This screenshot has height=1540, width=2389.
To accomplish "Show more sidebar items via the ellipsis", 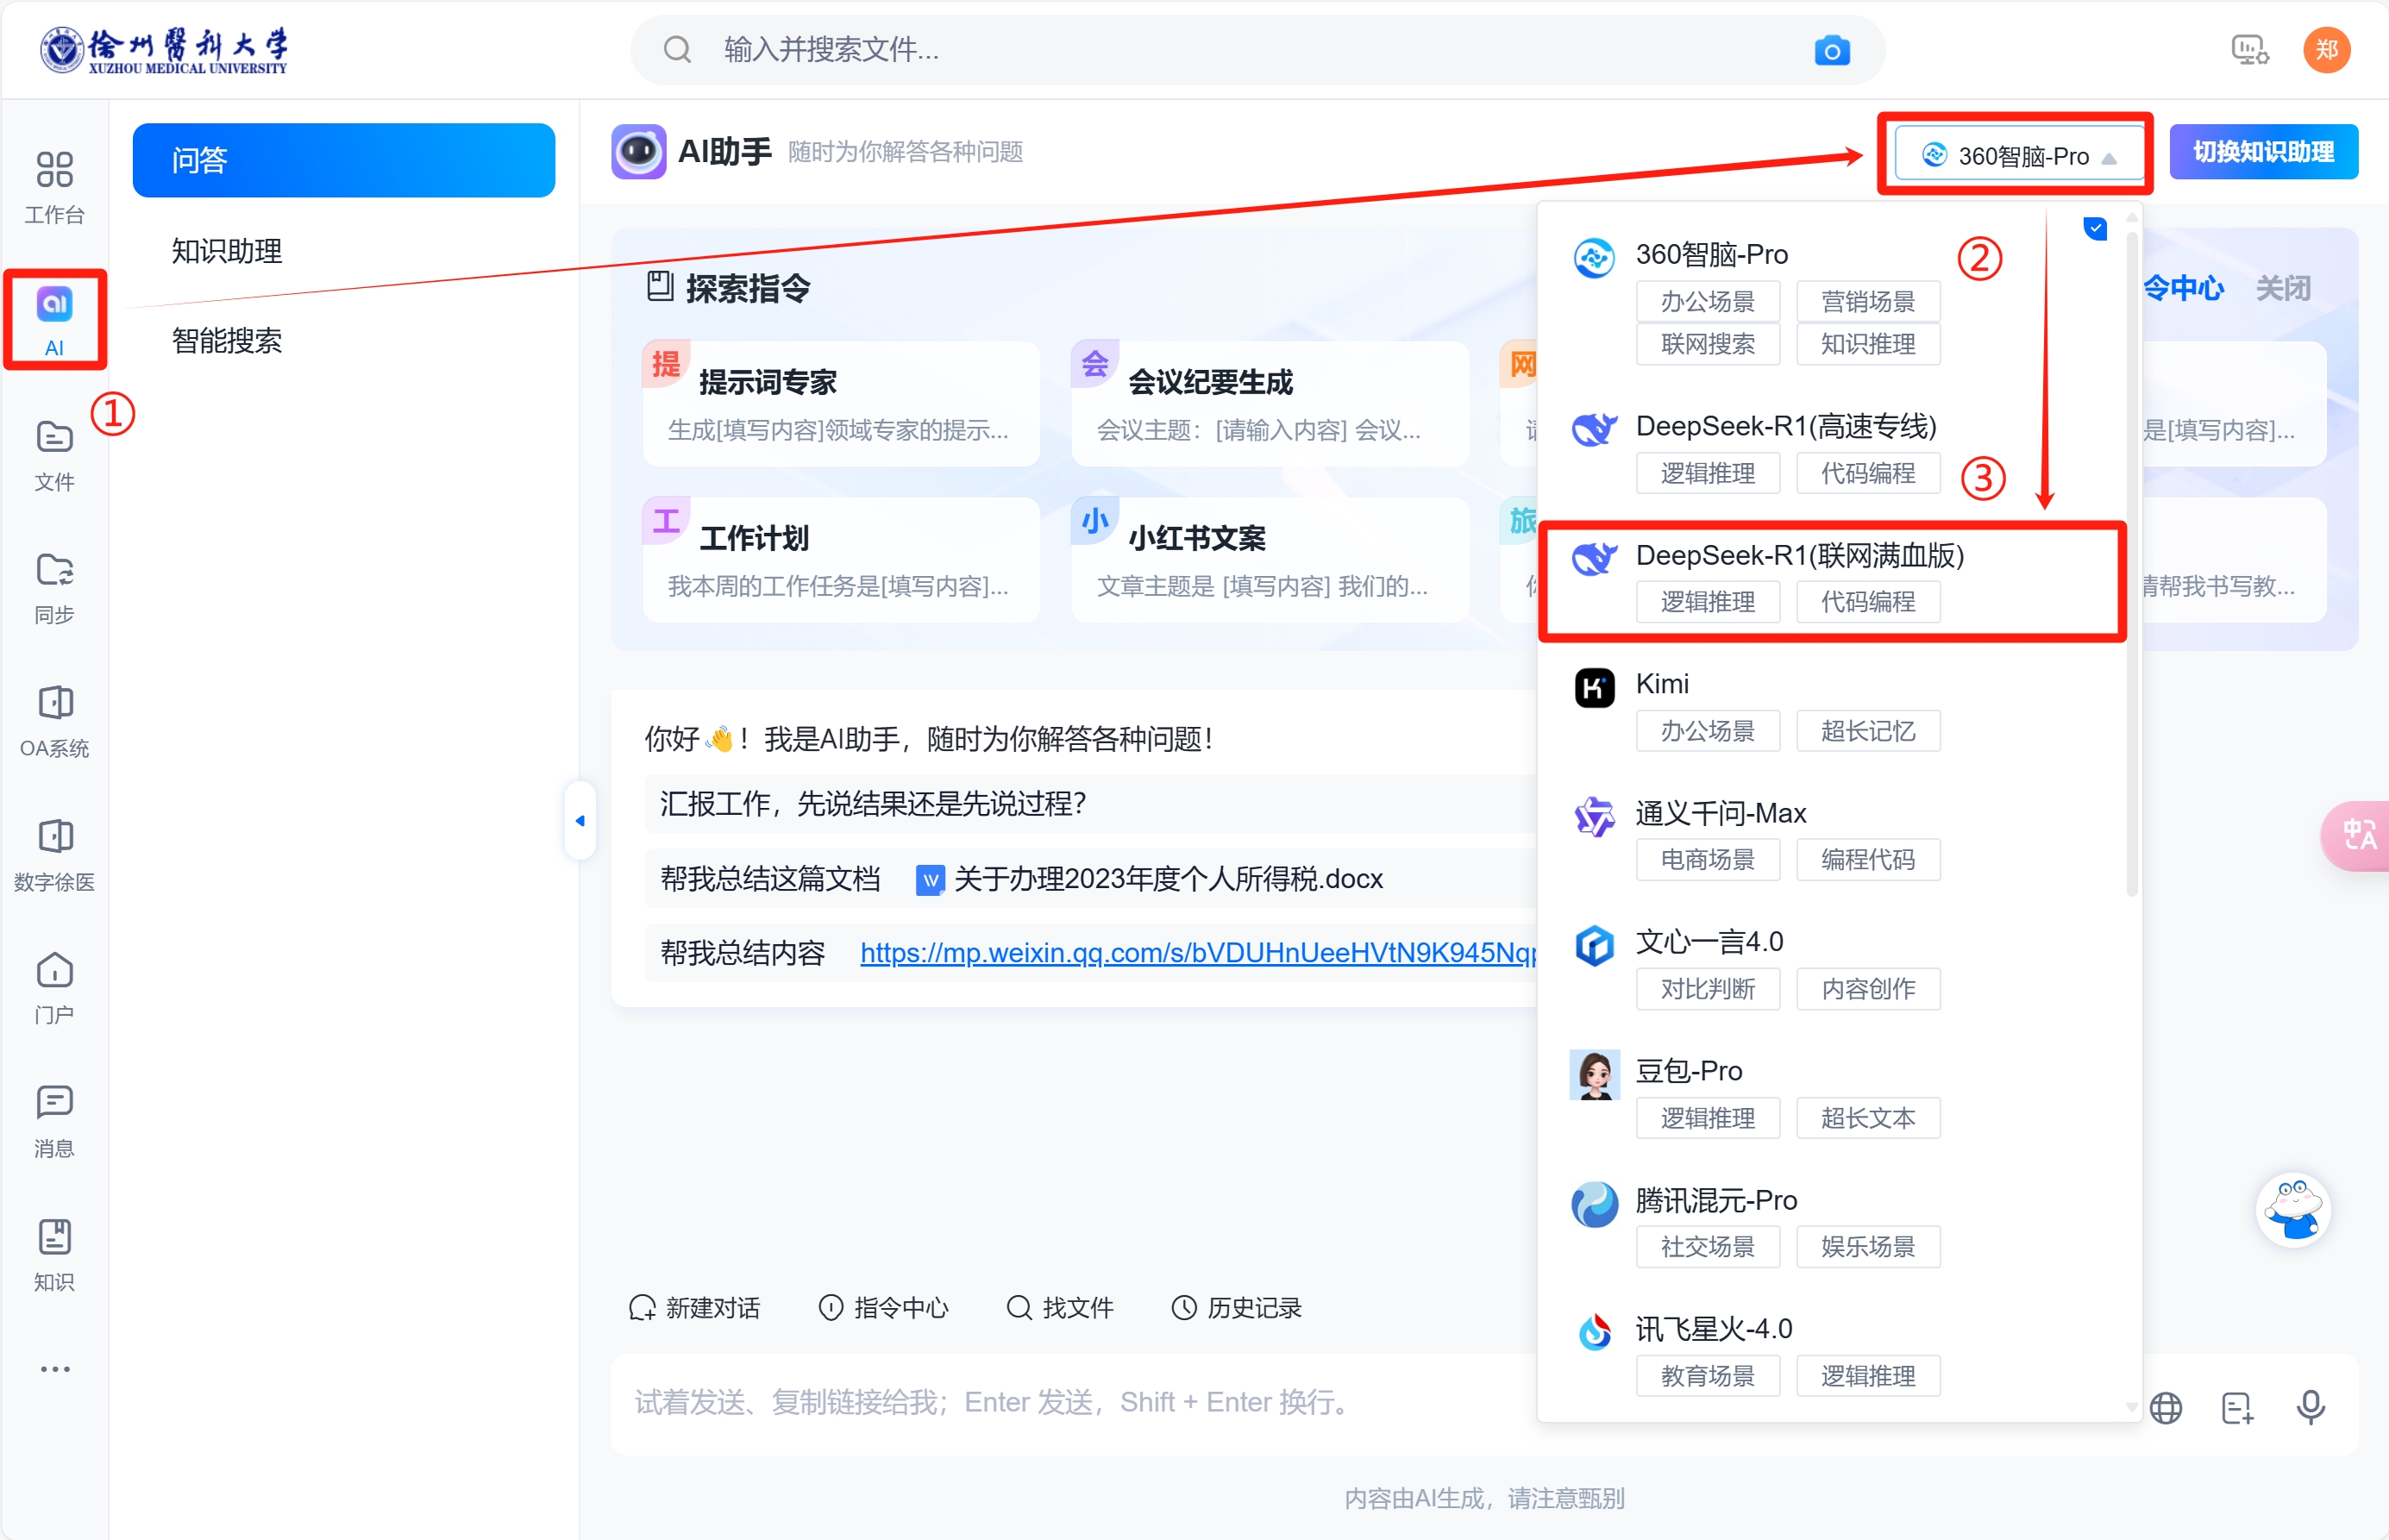I will (54, 1369).
